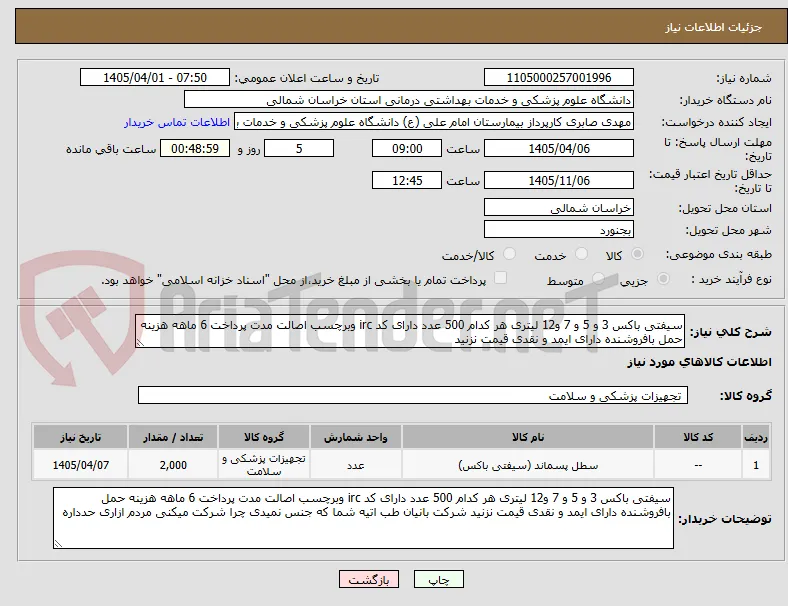The height and width of the screenshot is (606, 788).
Task: Click the کد کالا column header
Action: pos(698,437)
